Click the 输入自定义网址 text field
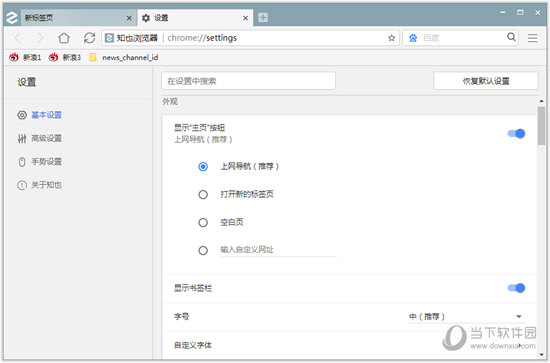Image resolution: width=550 pixels, height=363 pixels. 279,250
